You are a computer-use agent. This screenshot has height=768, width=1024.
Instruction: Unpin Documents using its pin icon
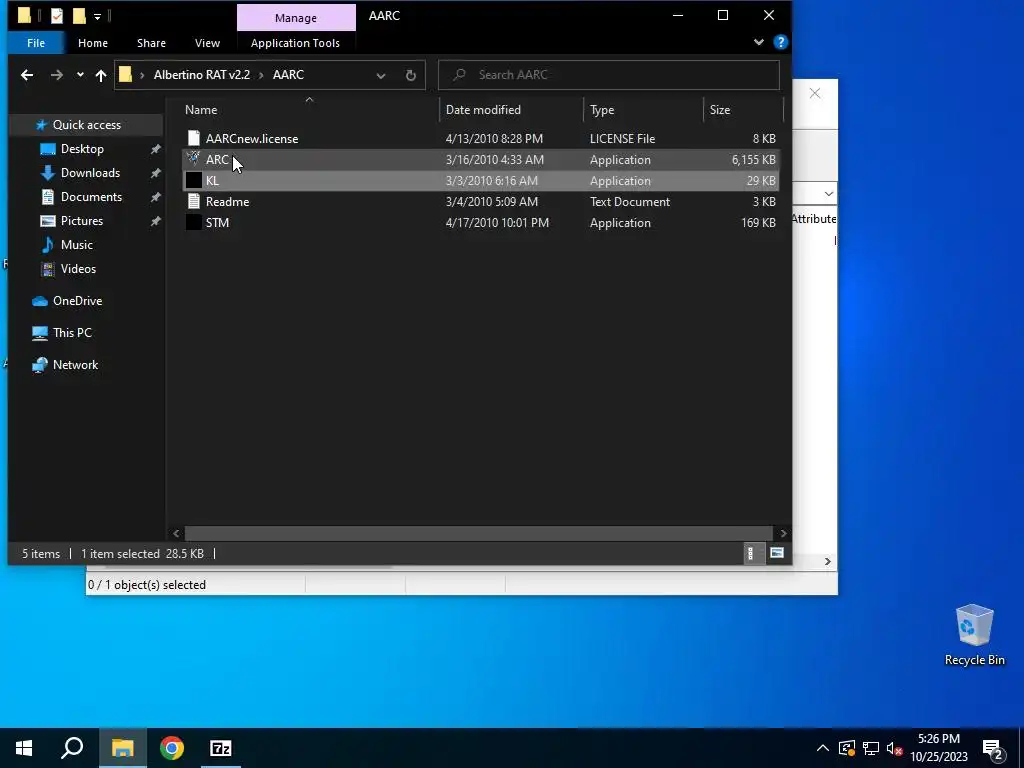coord(155,197)
